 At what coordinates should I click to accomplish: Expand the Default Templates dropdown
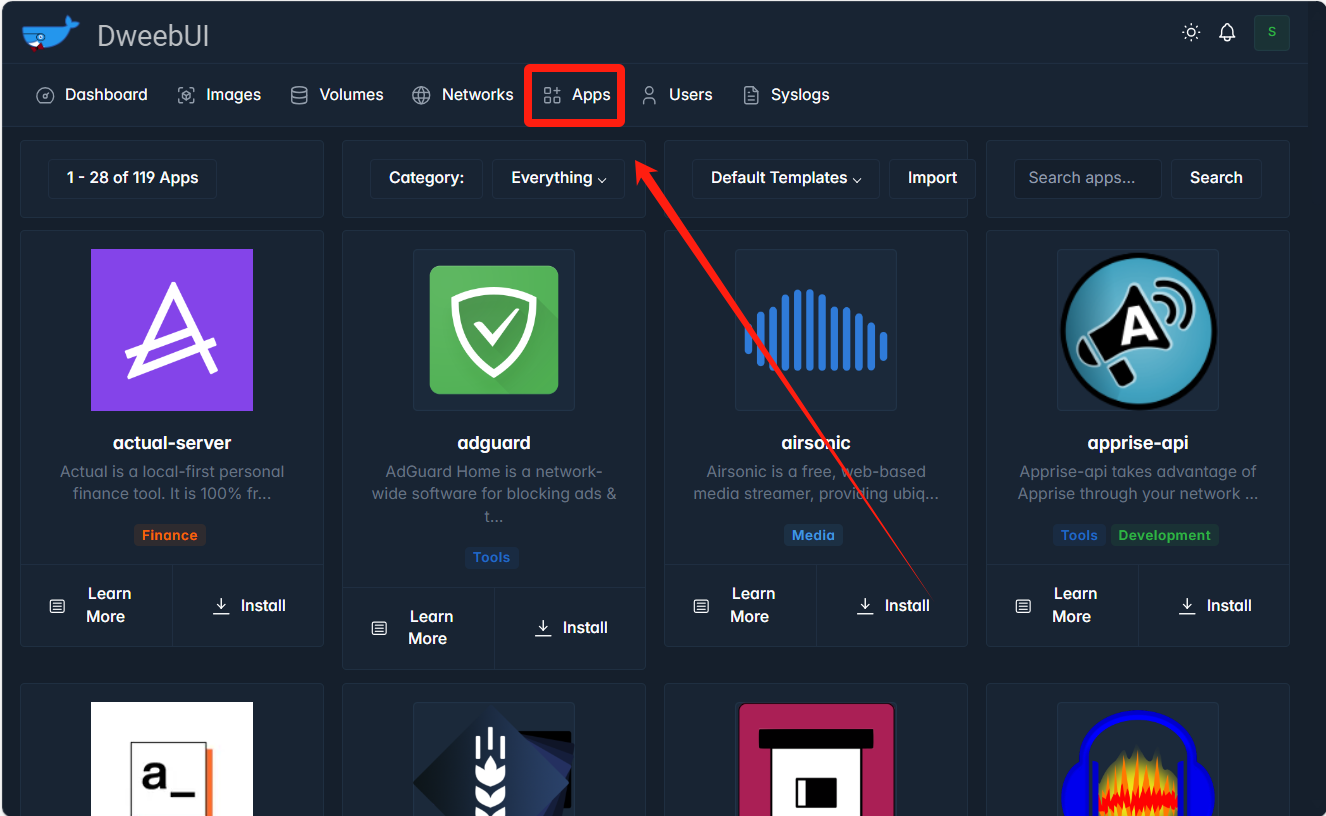(785, 178)
